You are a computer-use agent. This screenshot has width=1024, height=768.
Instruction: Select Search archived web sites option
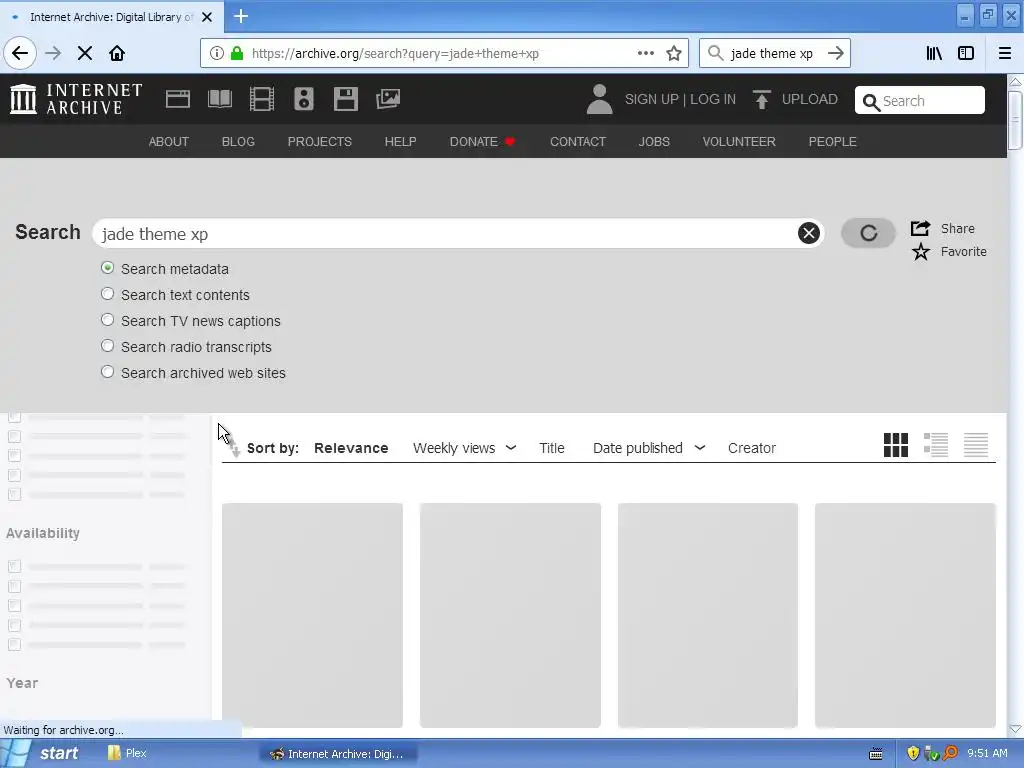pos(107,372)
